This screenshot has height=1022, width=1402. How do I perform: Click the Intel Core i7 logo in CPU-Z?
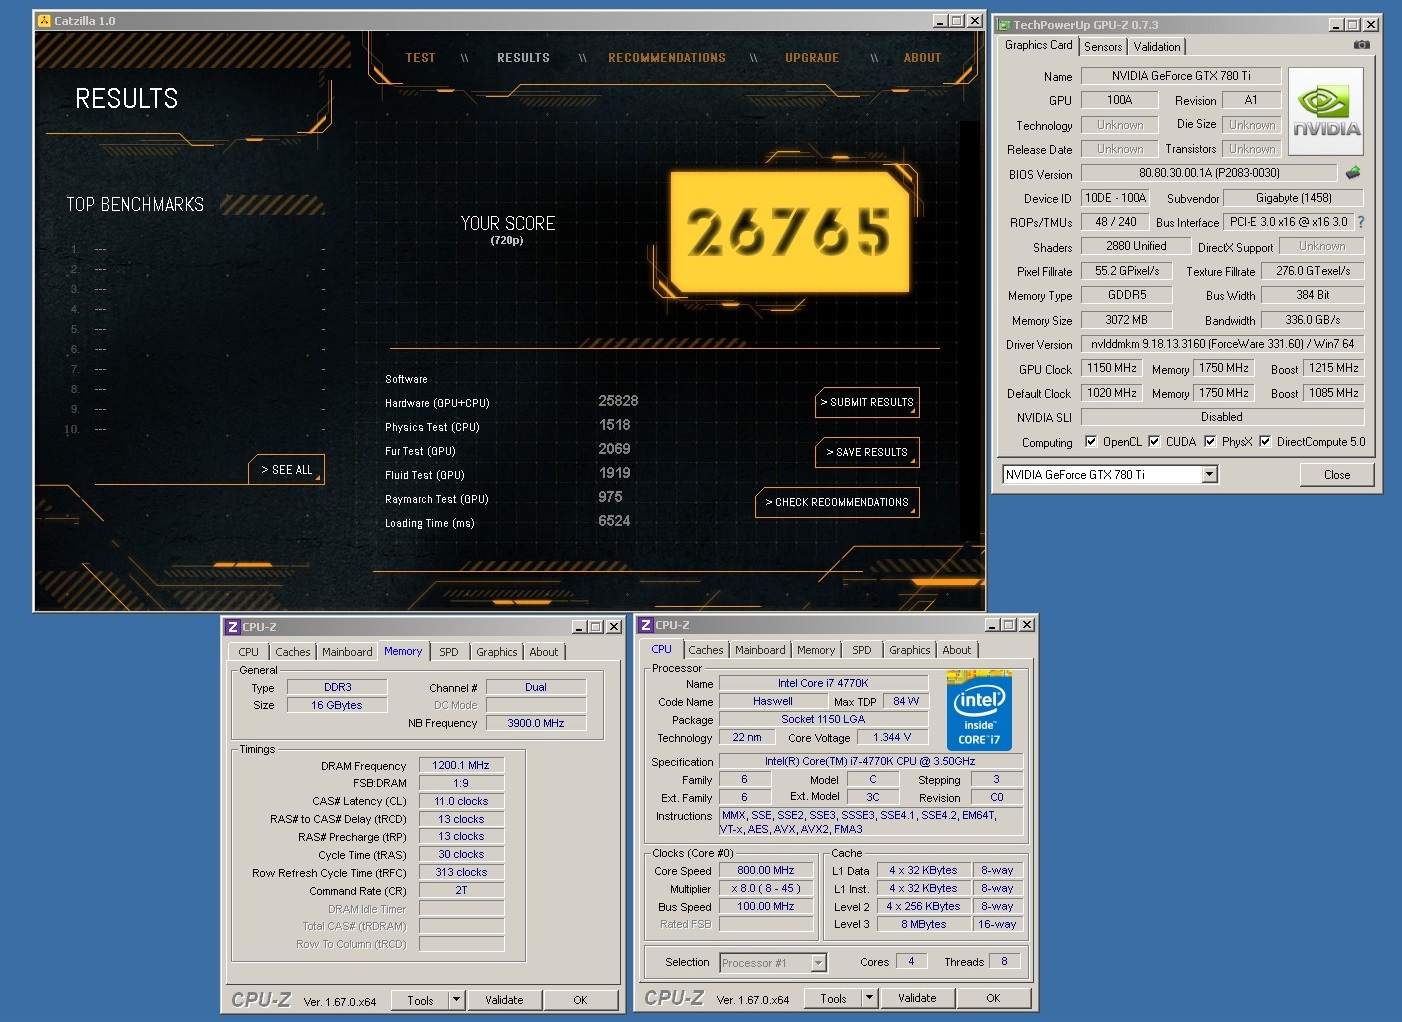coord(979,712)
